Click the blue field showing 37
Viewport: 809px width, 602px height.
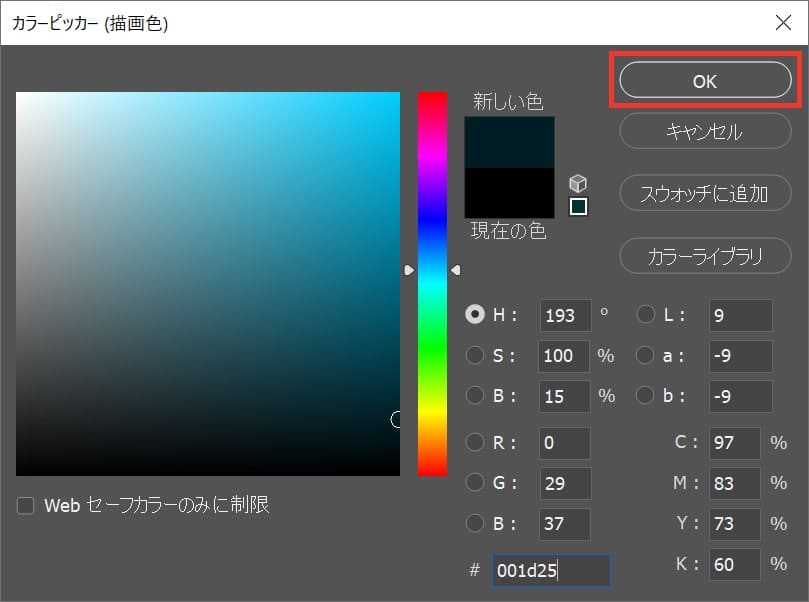[564, 524]
